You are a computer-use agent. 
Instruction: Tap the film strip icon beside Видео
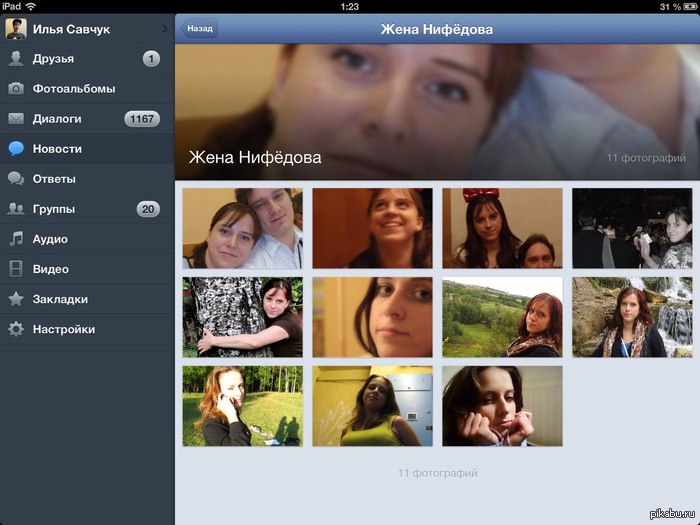pos(16,269)
